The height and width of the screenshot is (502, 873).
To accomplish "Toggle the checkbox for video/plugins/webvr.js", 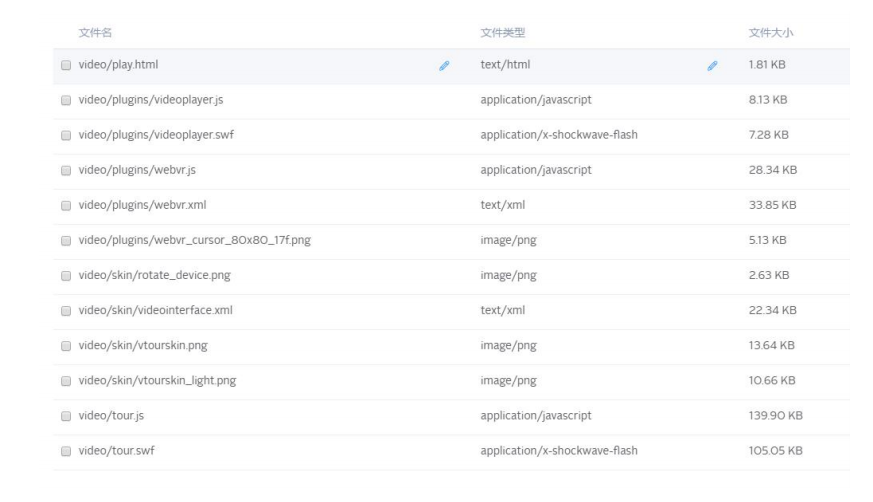I will [x=66, y=170].
